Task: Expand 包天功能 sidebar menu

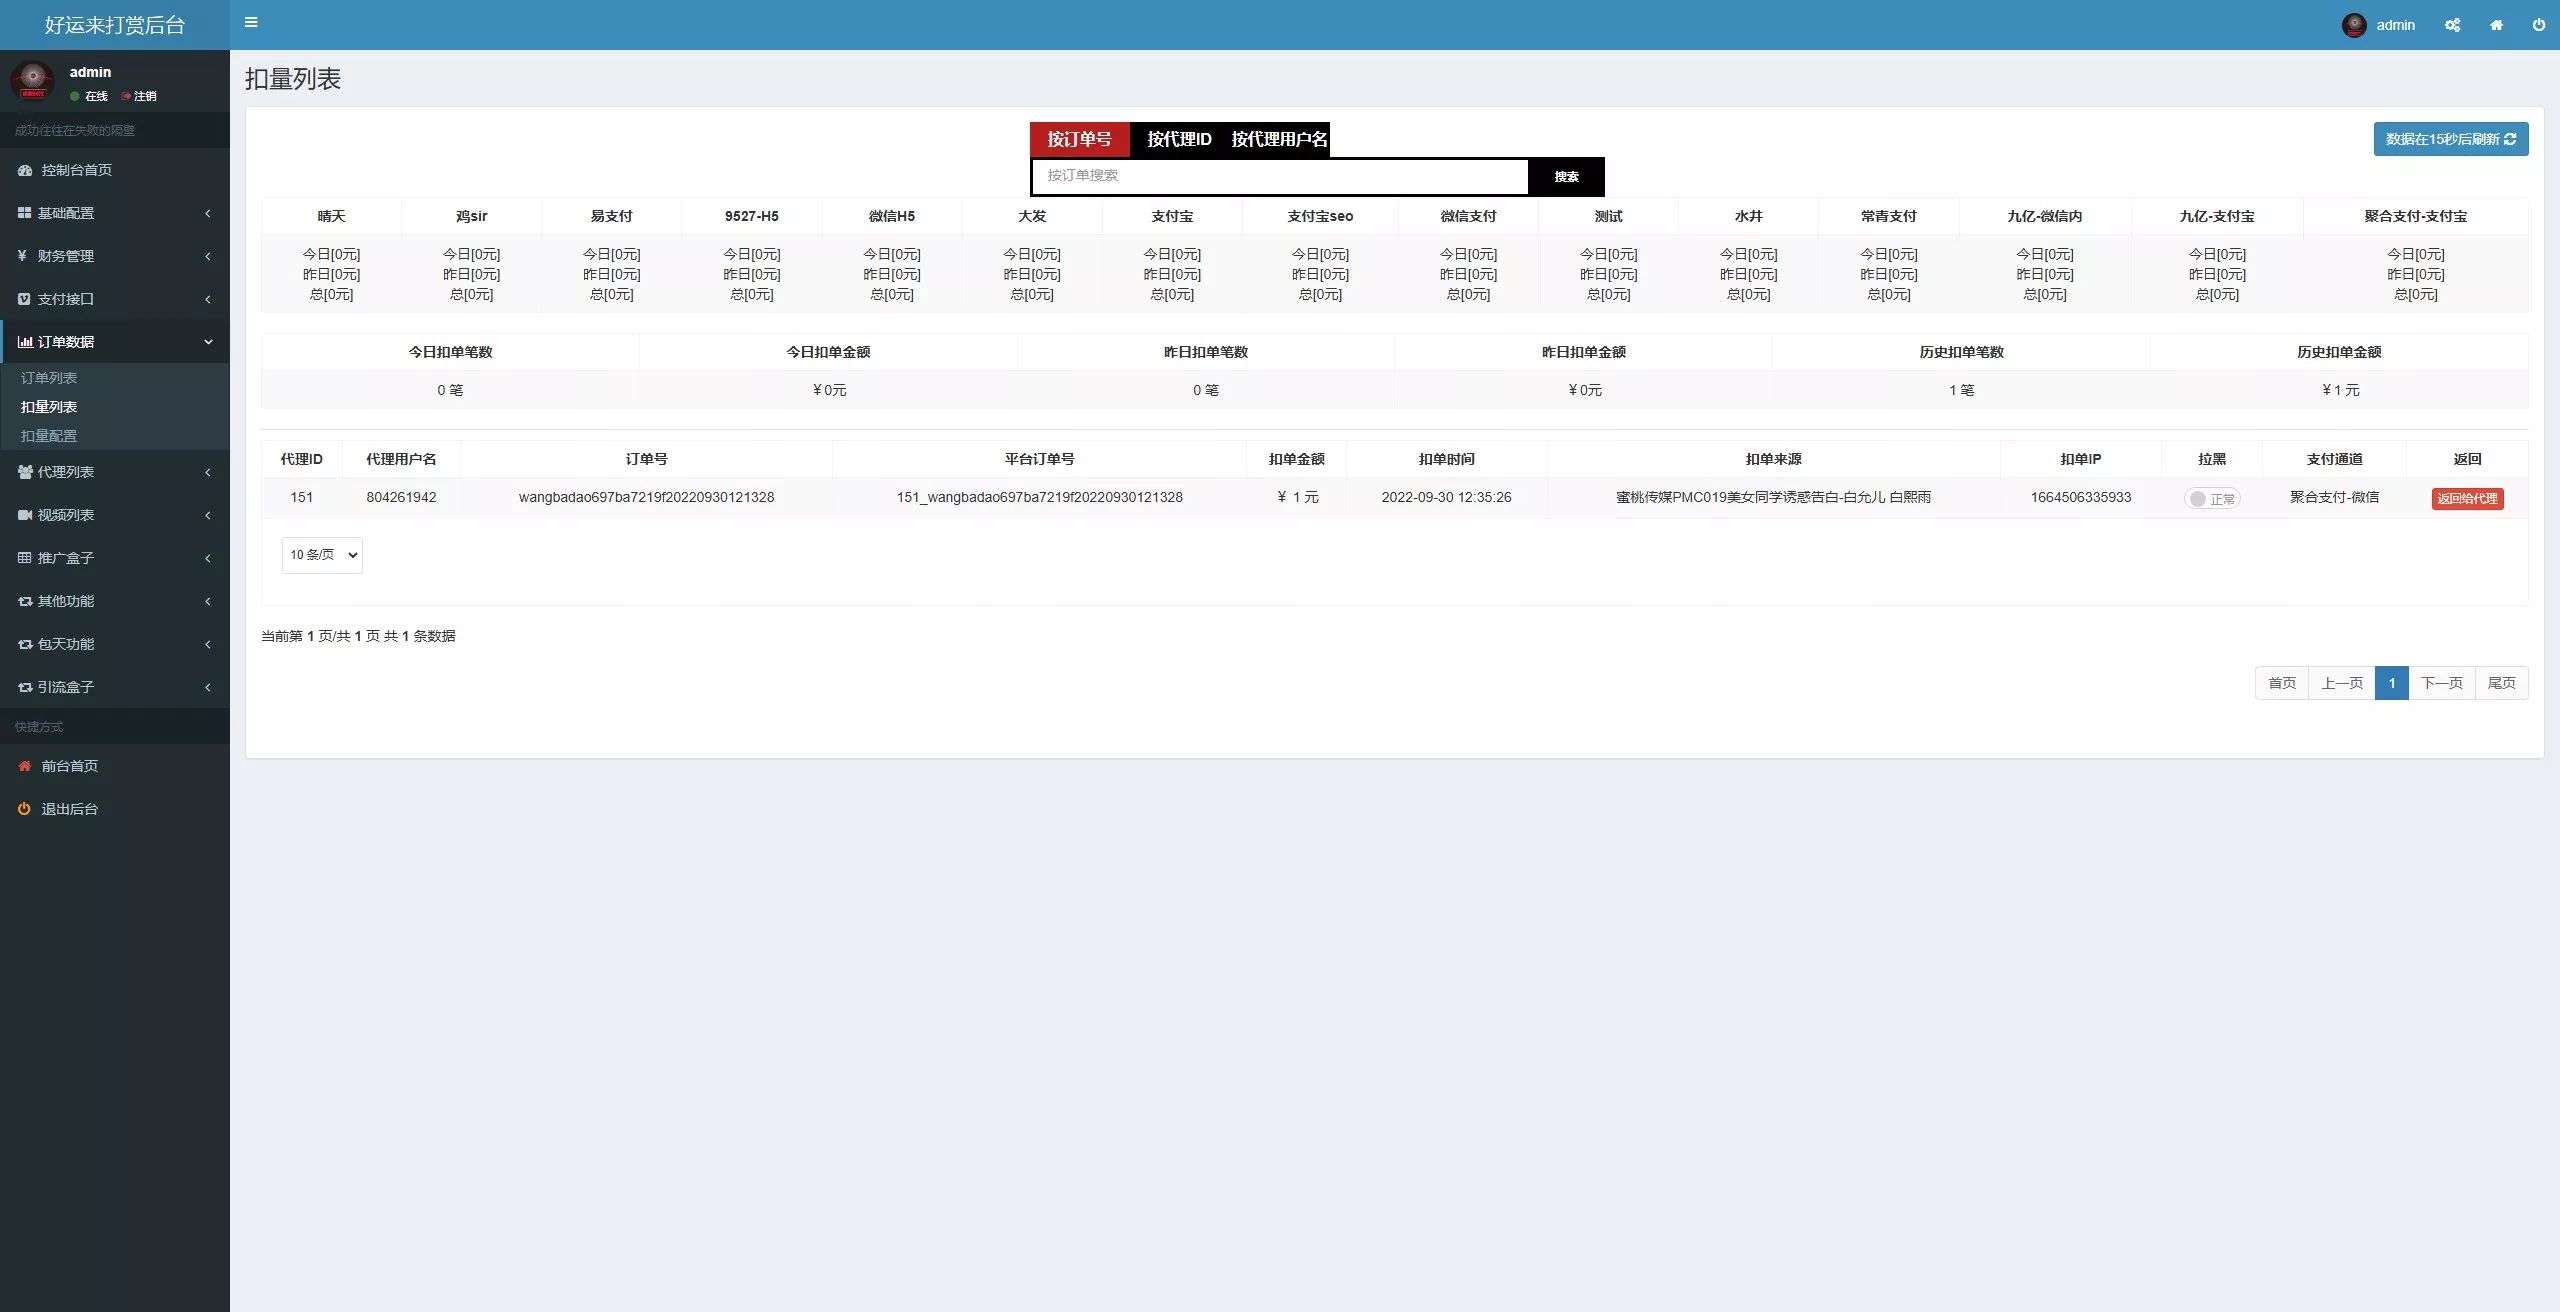Action: point(115,644)
